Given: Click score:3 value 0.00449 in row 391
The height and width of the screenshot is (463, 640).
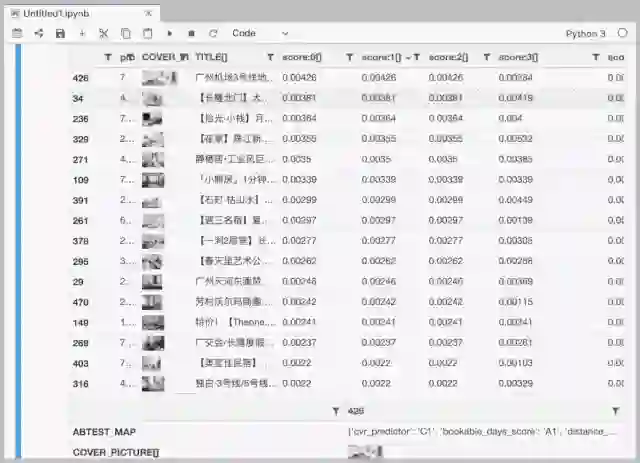Looking at the screenshot, I should point(516,200).
